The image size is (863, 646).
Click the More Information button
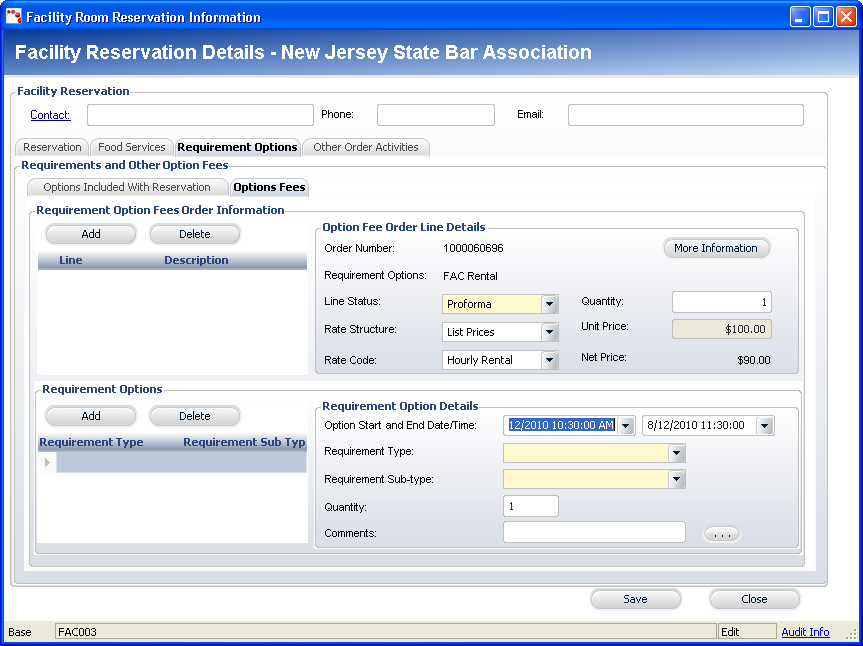click(x=716, y=248)
